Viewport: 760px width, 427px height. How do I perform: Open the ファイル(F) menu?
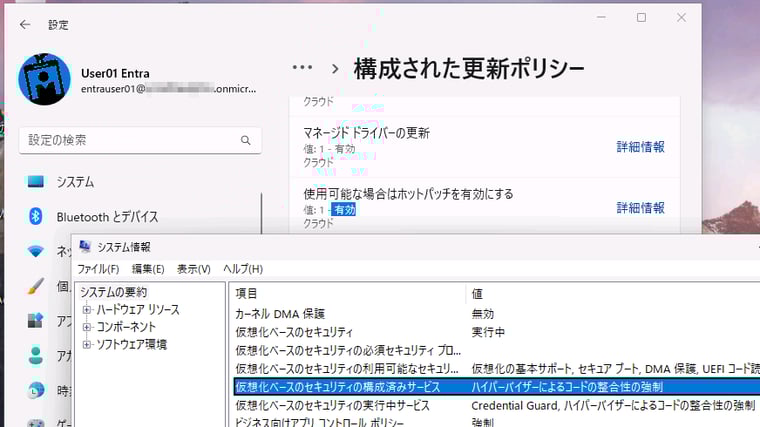tap(98, 269)
